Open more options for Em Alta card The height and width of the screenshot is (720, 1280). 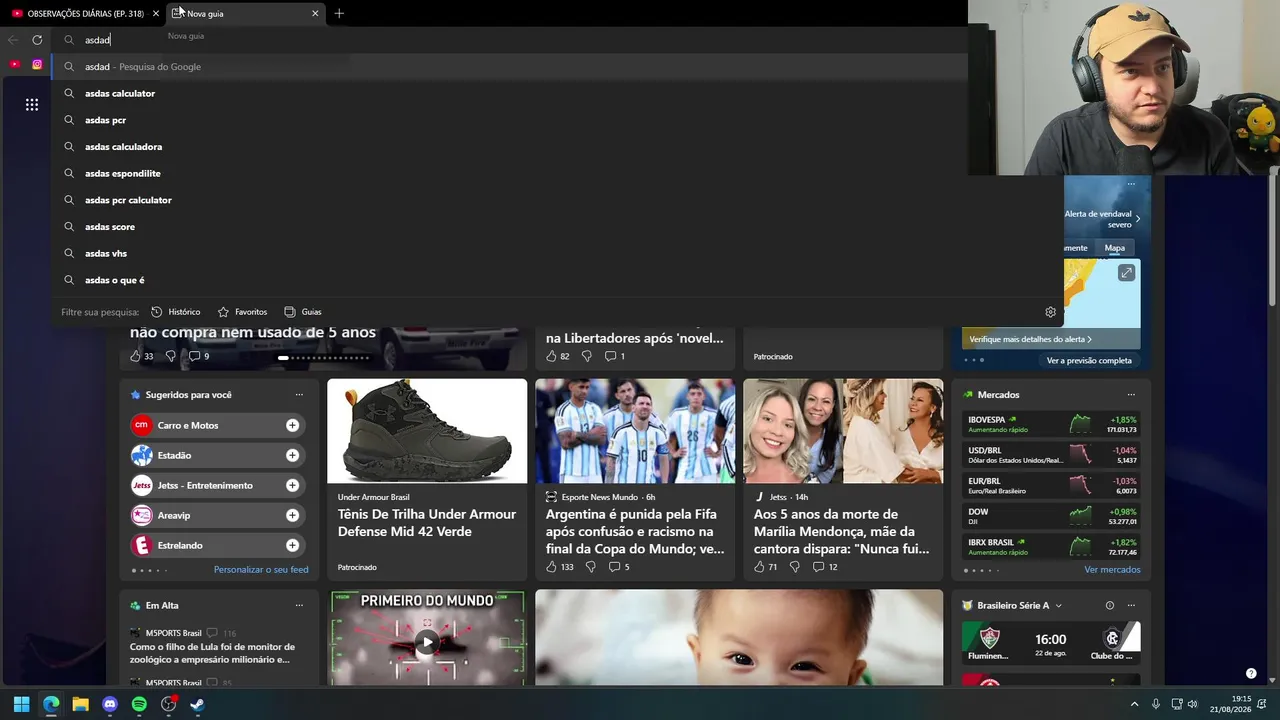point(299,605)
